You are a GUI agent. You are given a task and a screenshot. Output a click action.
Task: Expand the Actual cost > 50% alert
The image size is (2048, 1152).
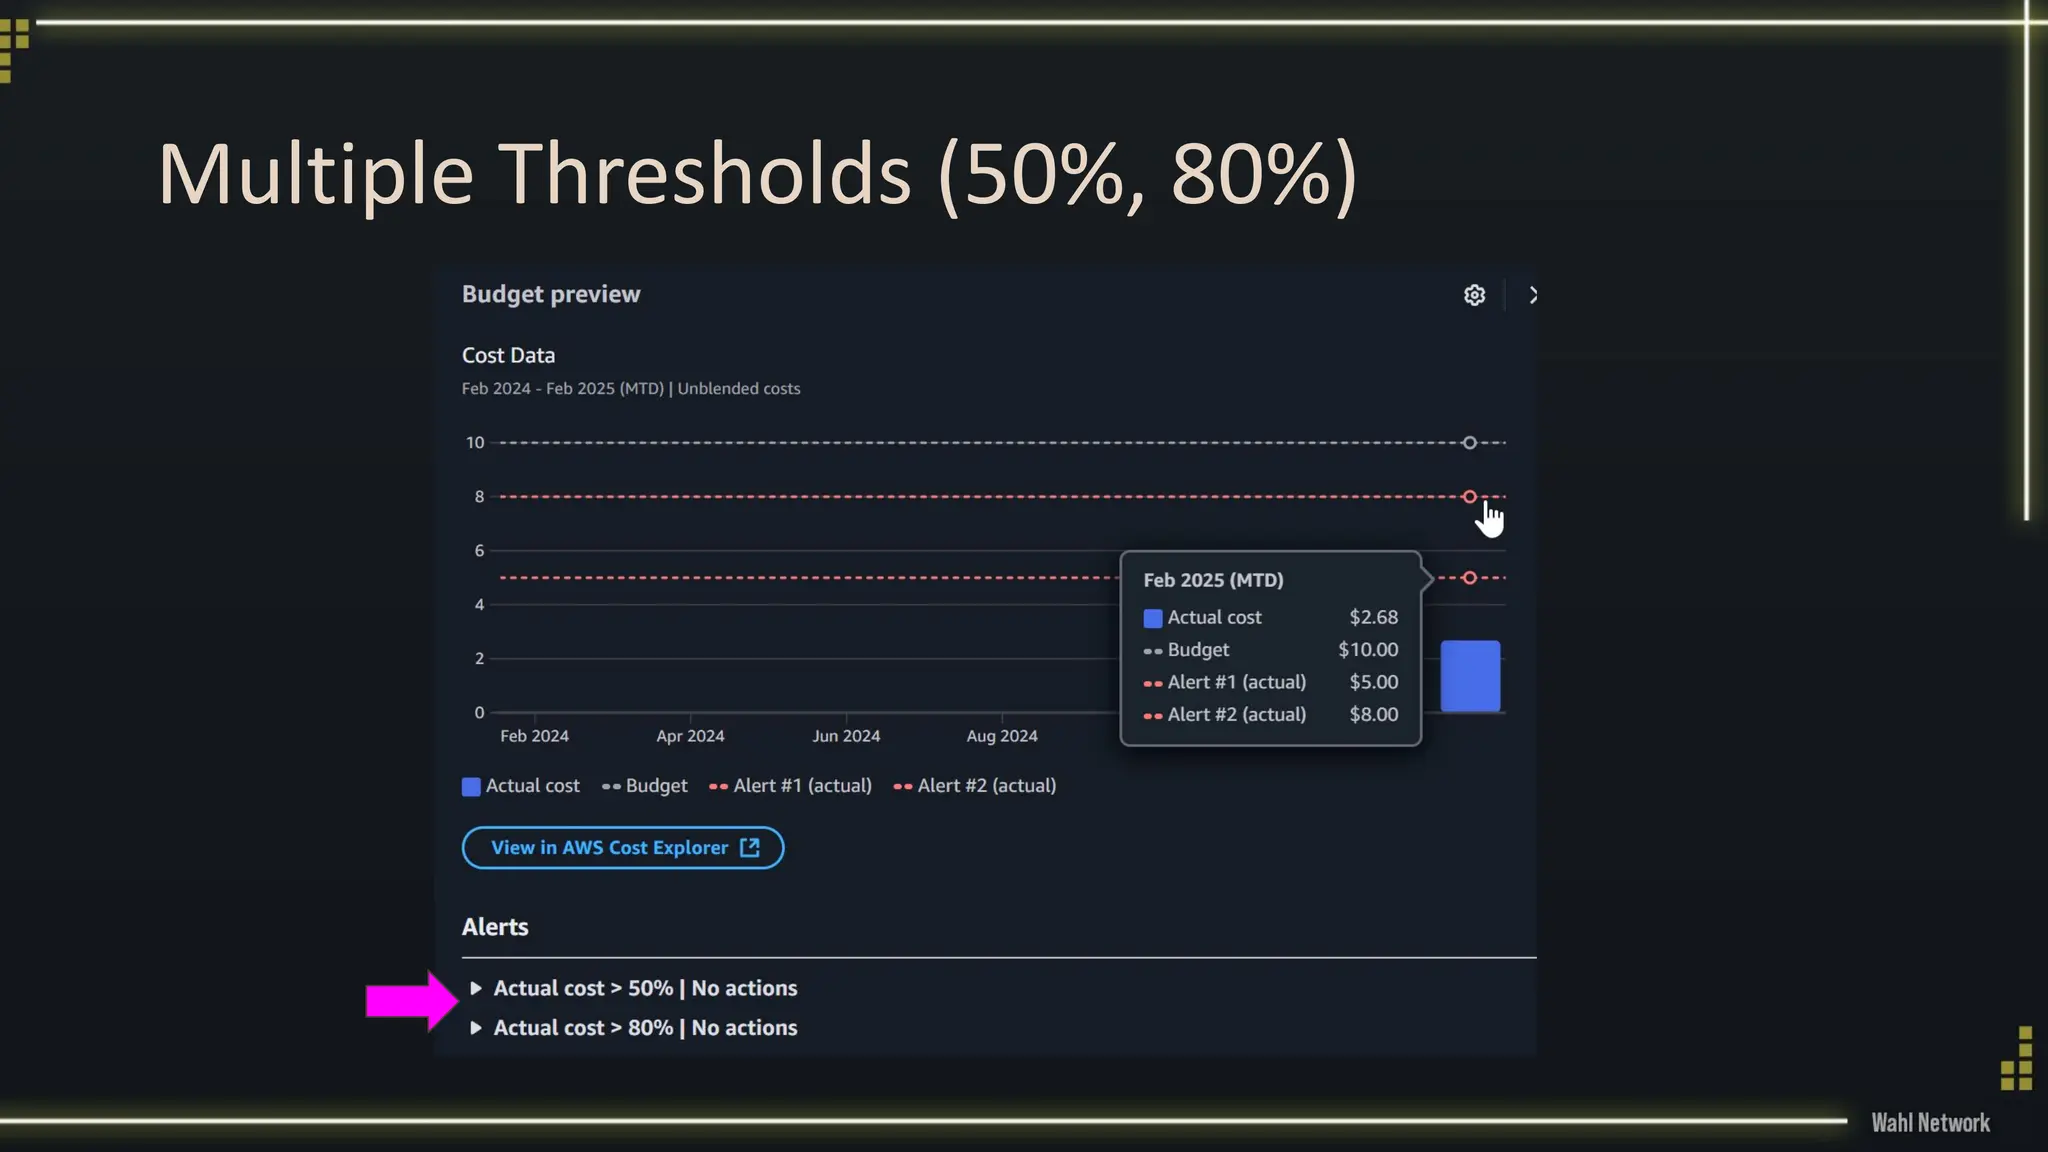(x=634, y=988)
